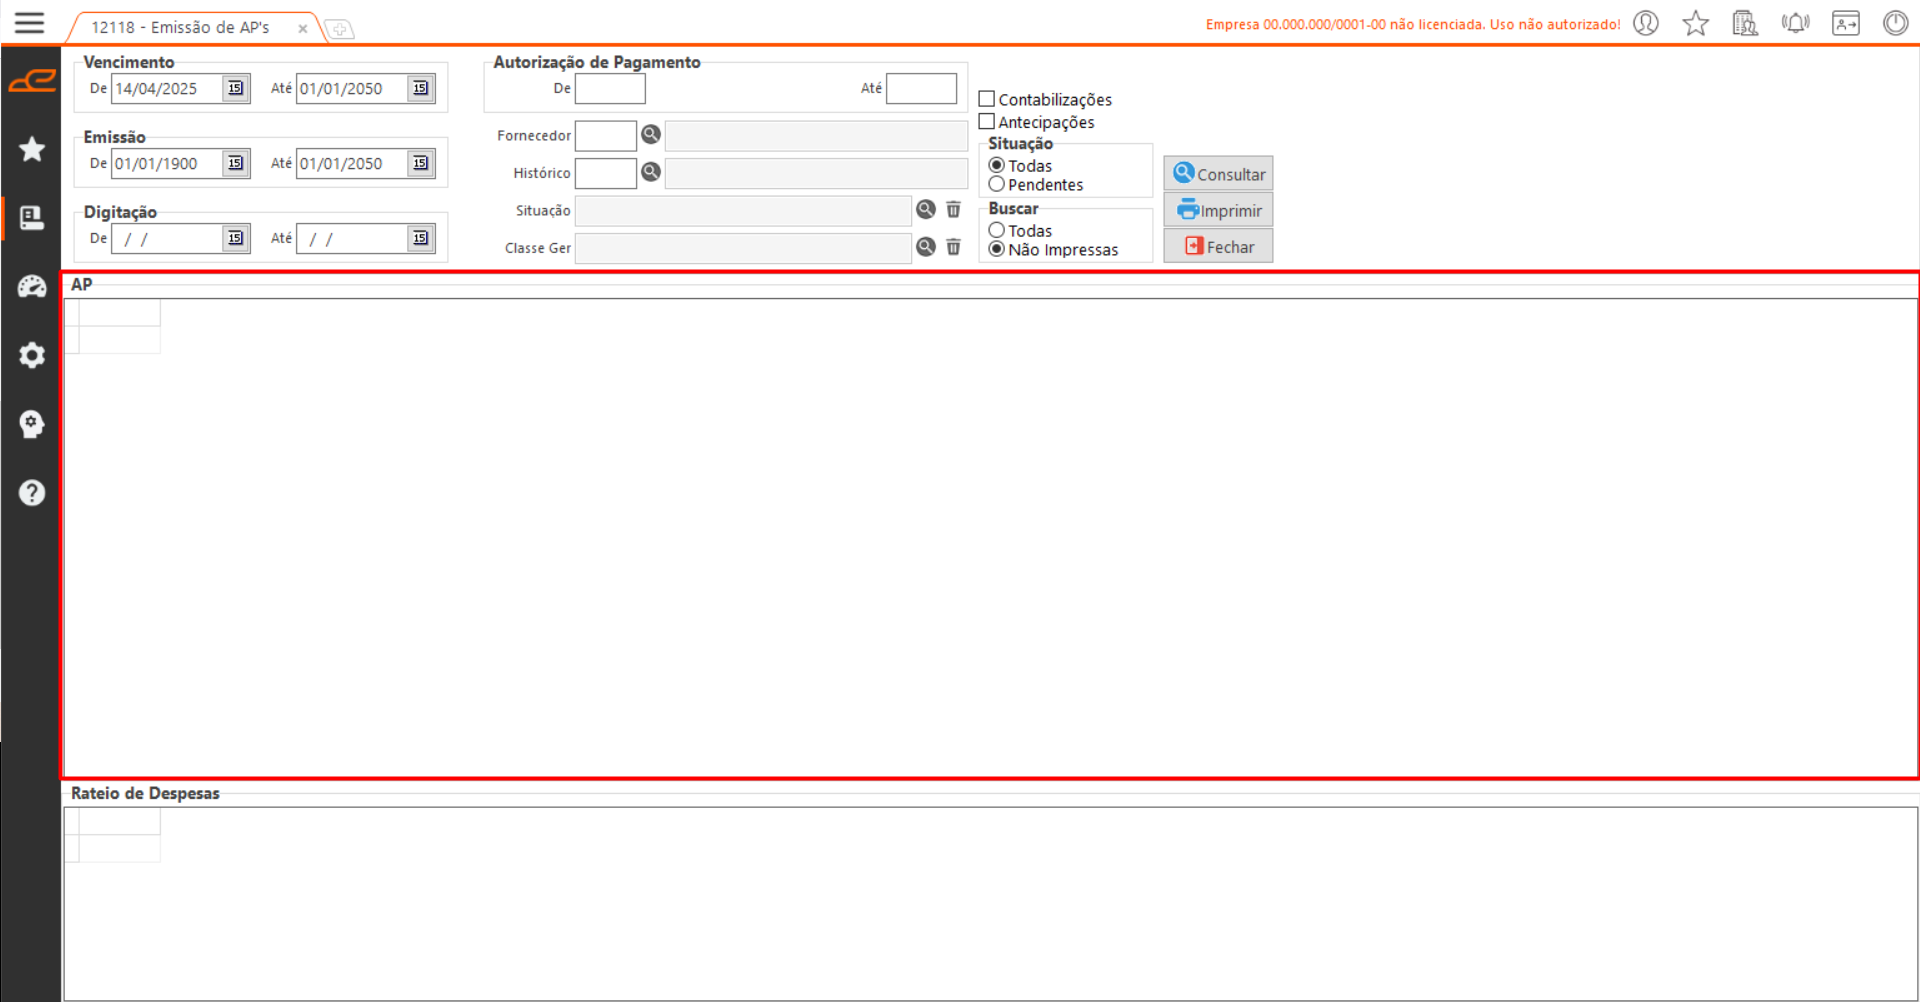Open the calendar picker for Vencimento De date
This screenshot has width=1920, height=1002.
click(235, 88)
